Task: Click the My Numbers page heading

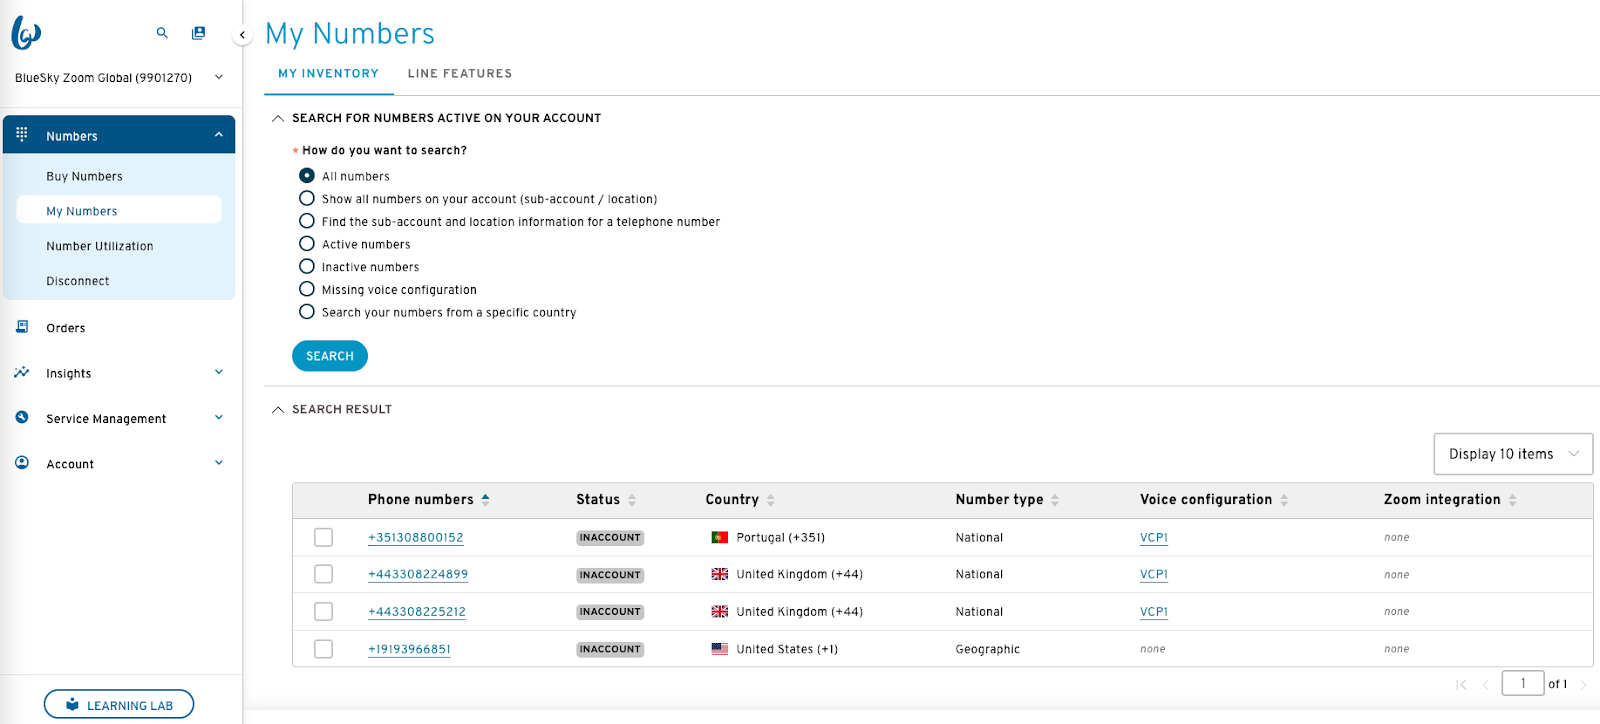Action: click(x=350, y=34)
